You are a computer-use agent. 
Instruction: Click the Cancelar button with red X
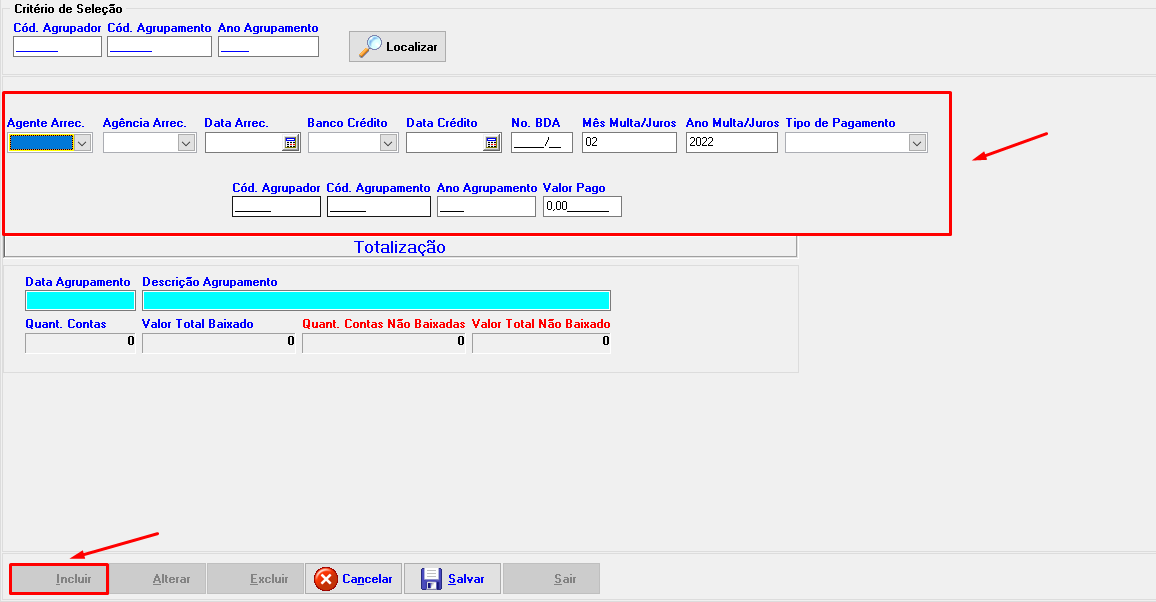point(353,579)
